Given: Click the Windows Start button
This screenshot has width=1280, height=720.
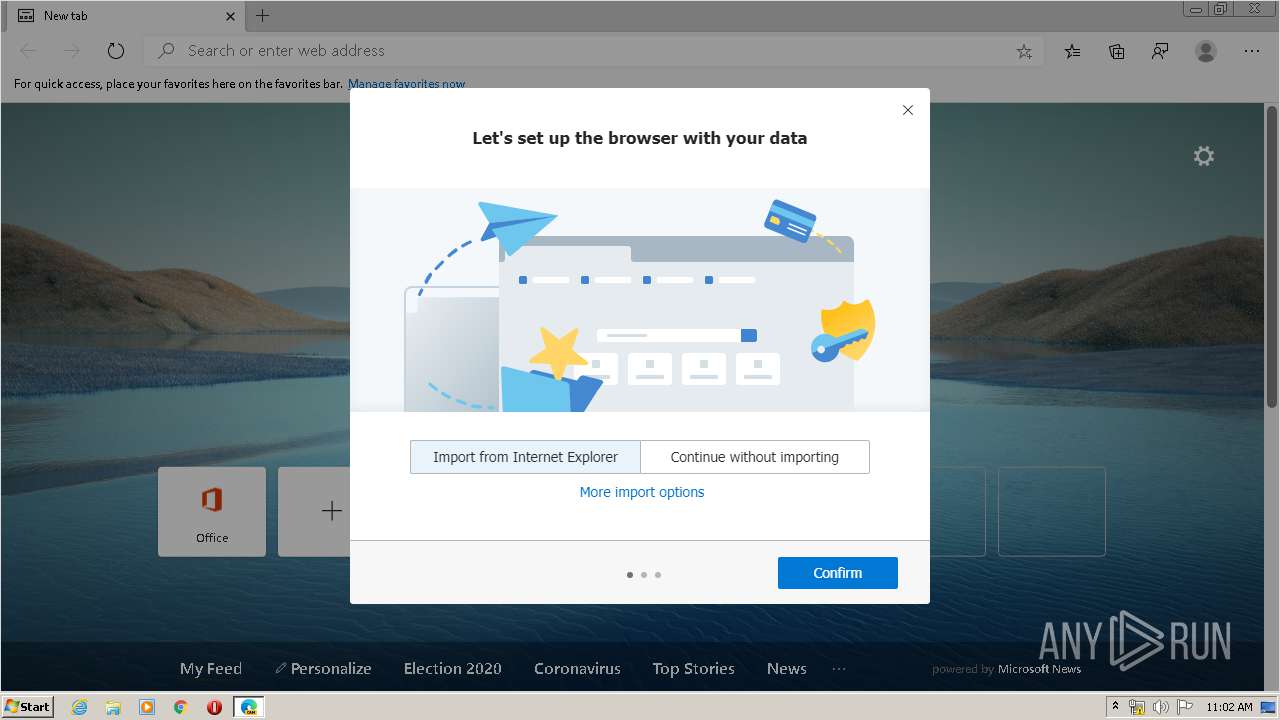Looking at the screenshot, I should point(27,706).
